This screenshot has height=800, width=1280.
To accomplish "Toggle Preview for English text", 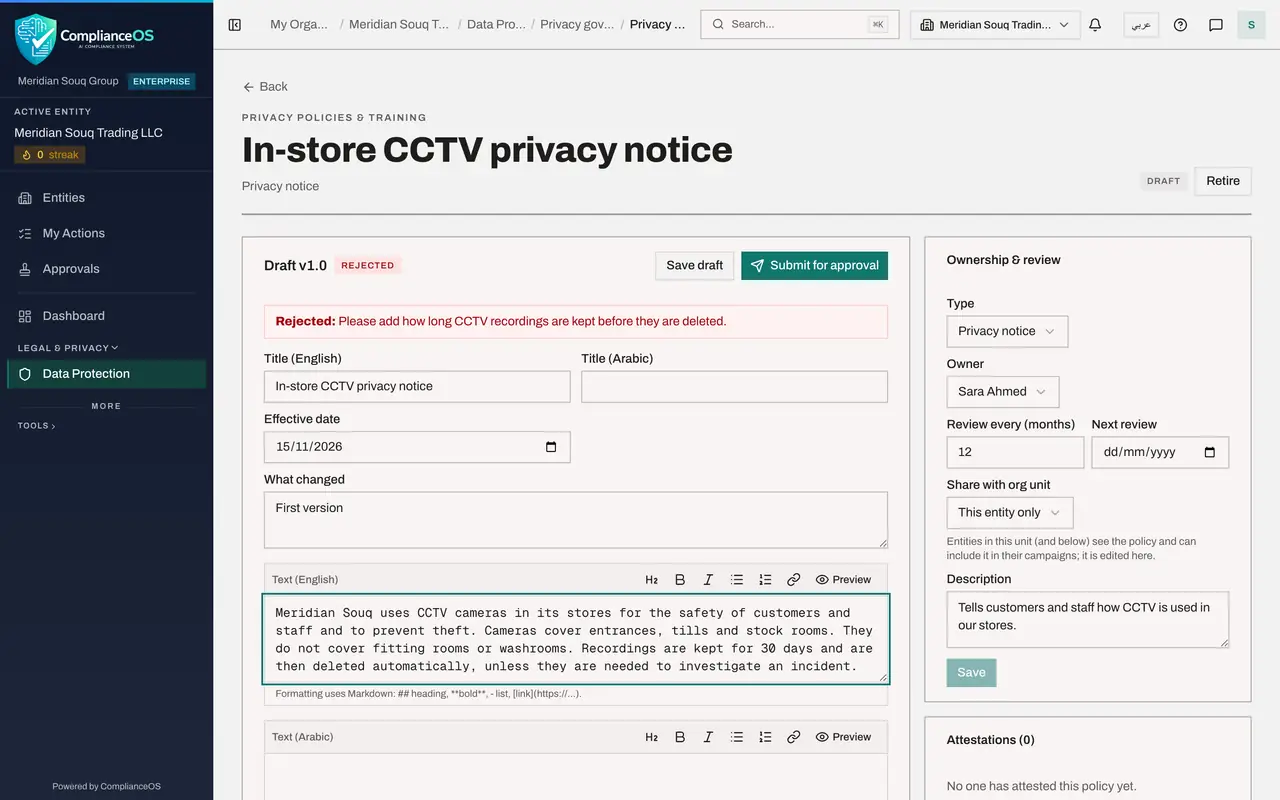I will (x=843, y=580).
